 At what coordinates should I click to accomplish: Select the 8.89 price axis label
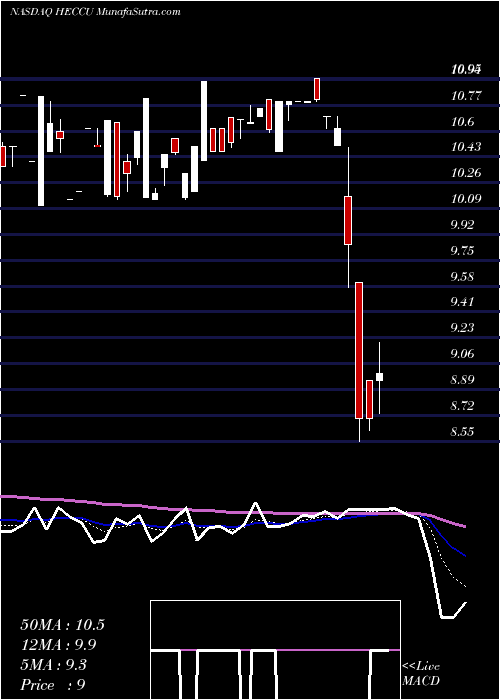(463, 380)
